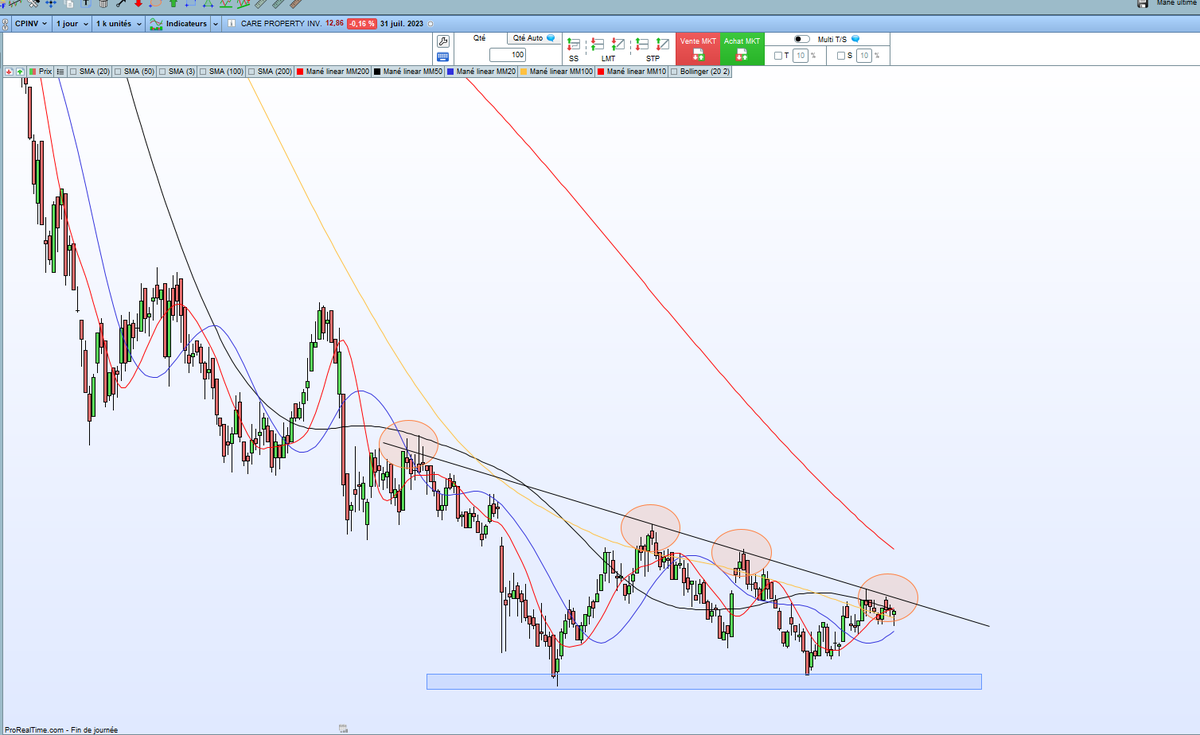This screenshot has width=1200, height=735.
Task: Click the orange ellipse drawing tool
Action: (155, 4)
